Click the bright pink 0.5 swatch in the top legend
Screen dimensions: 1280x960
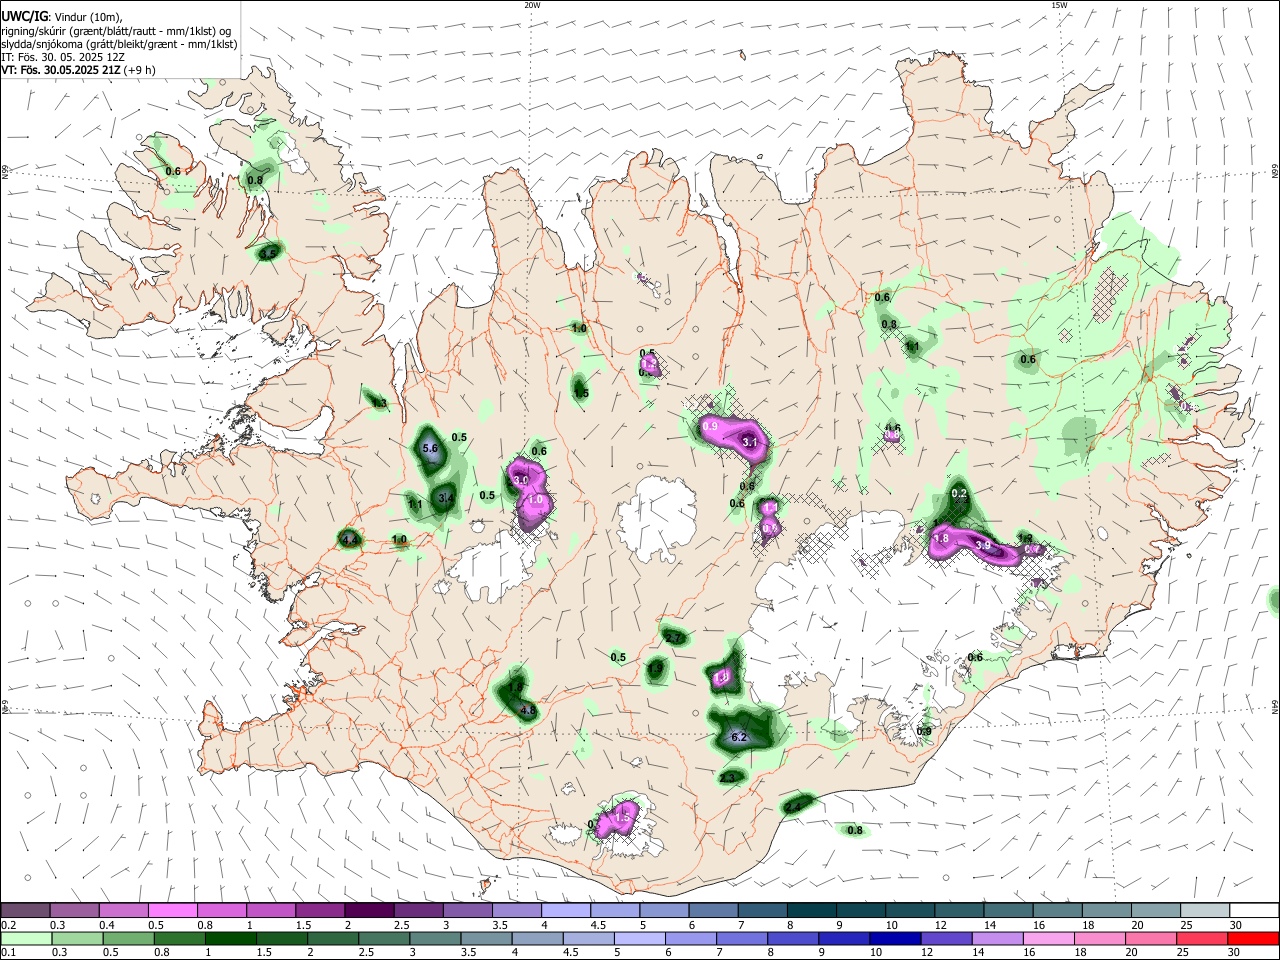(x=172, y=910)
